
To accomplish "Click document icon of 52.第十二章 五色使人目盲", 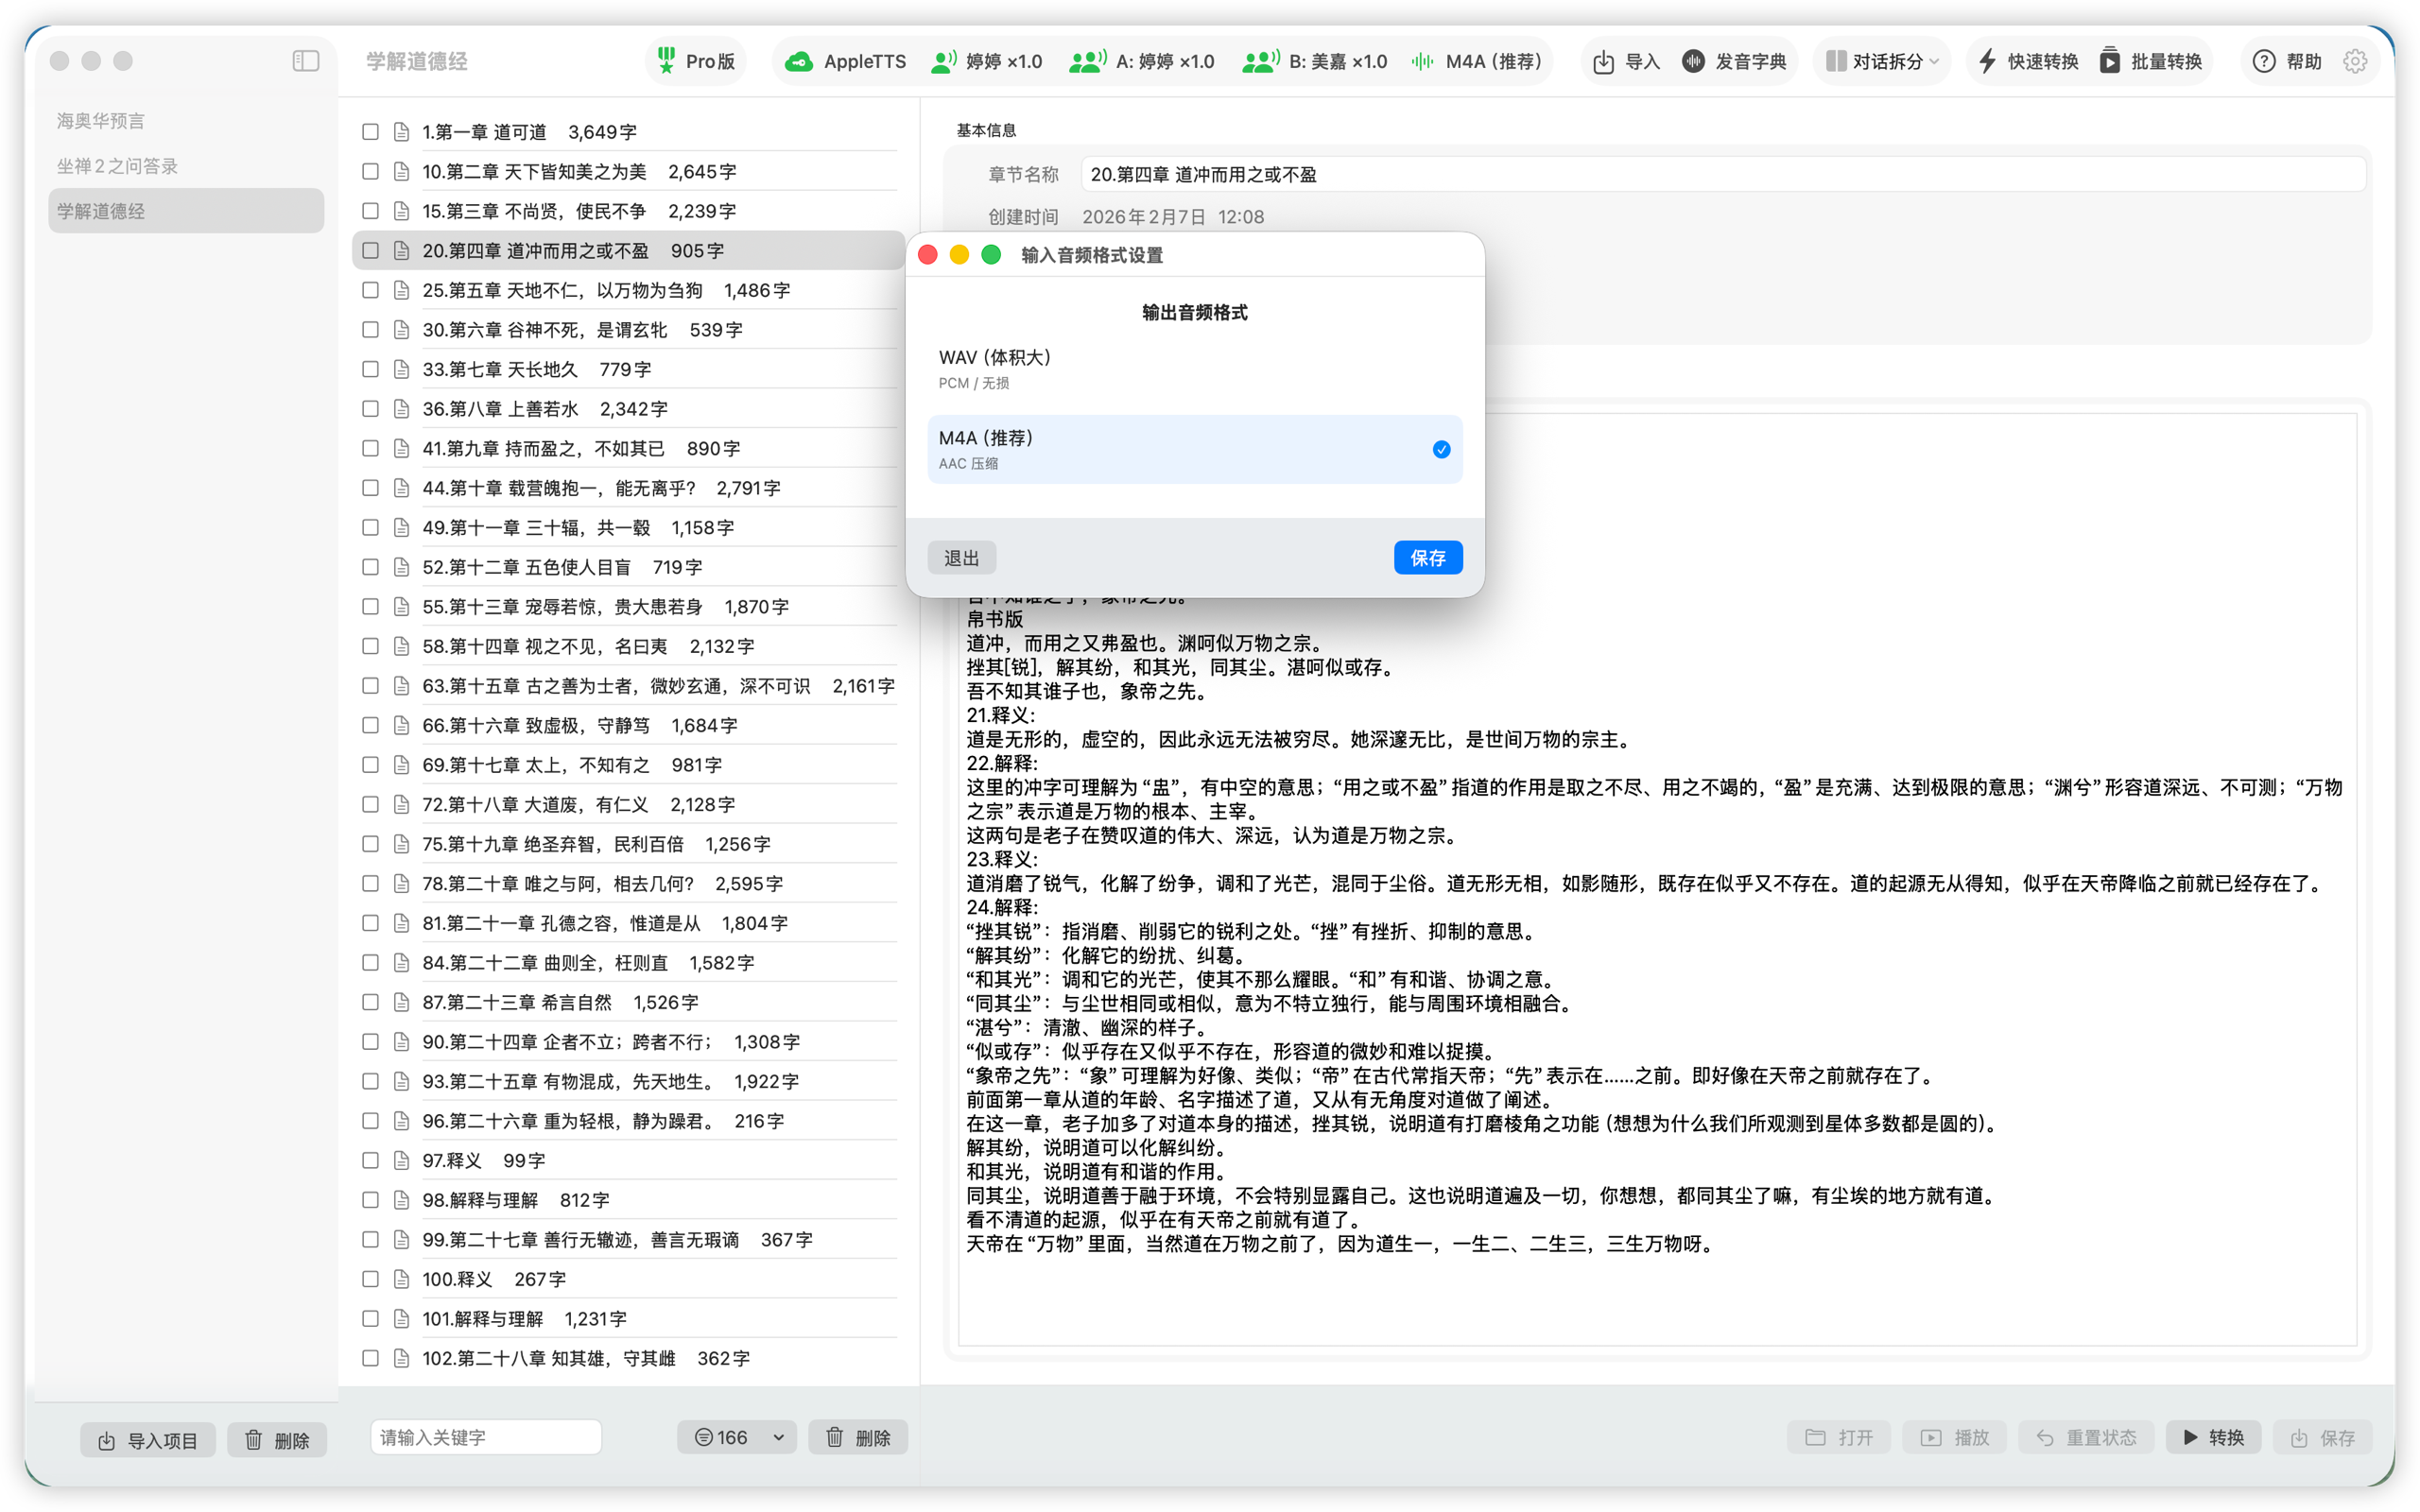I will click(402, 567).
